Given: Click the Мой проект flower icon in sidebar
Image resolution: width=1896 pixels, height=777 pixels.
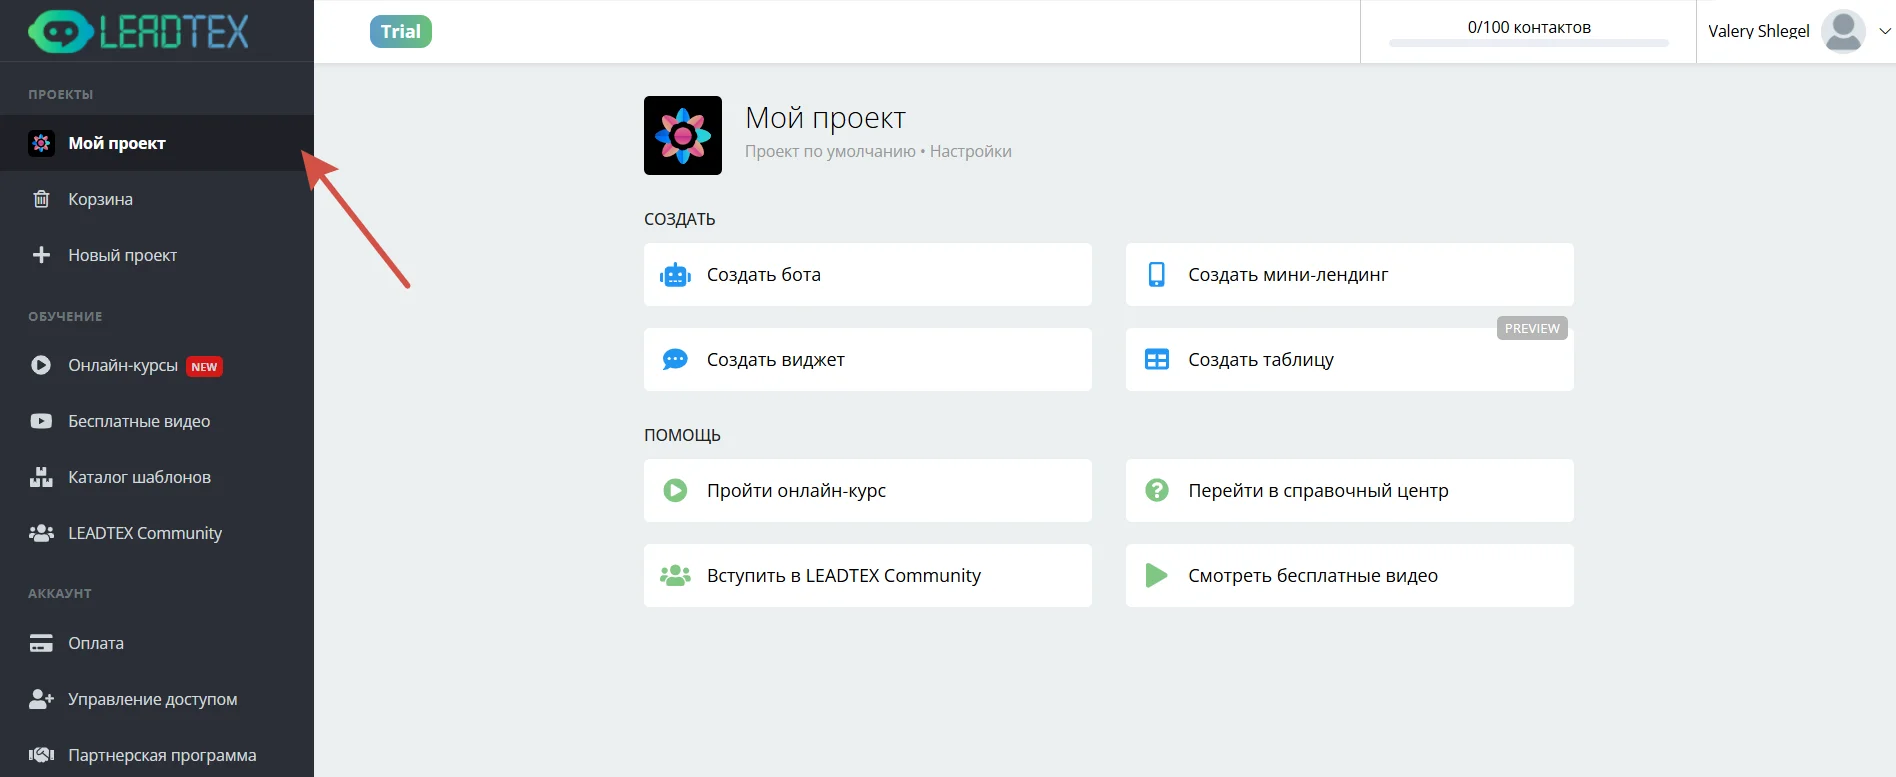Looking at the screenshot, I should (x=41, y=143).
